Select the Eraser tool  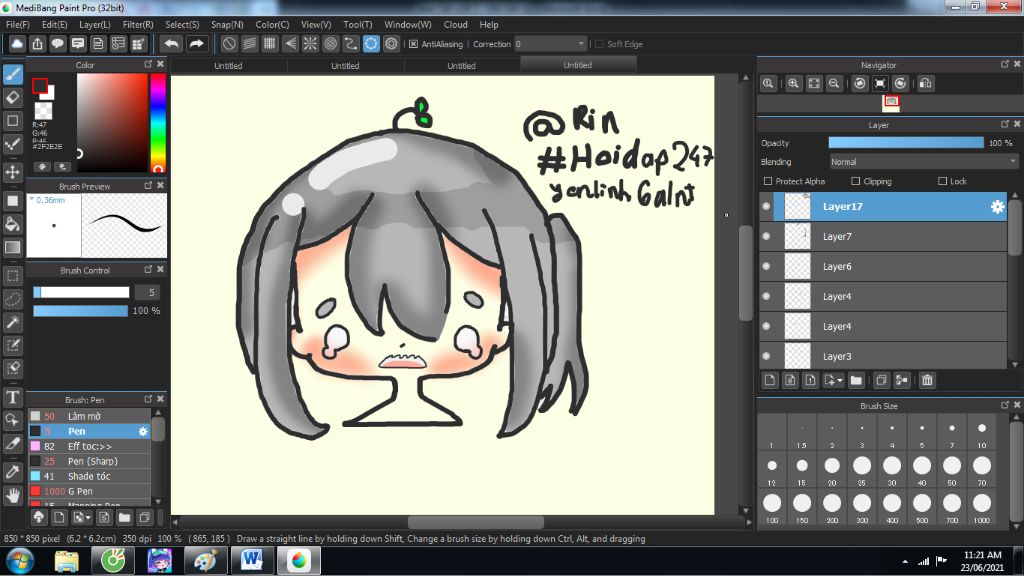tap(12, 97)
